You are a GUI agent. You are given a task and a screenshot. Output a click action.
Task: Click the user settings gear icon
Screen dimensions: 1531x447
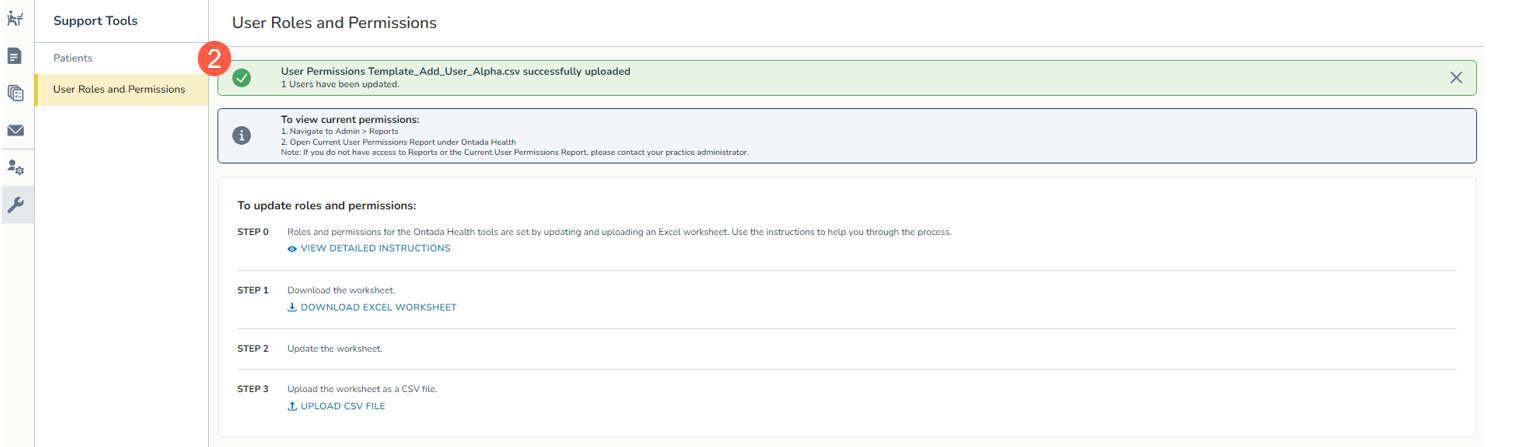point(16,167)
